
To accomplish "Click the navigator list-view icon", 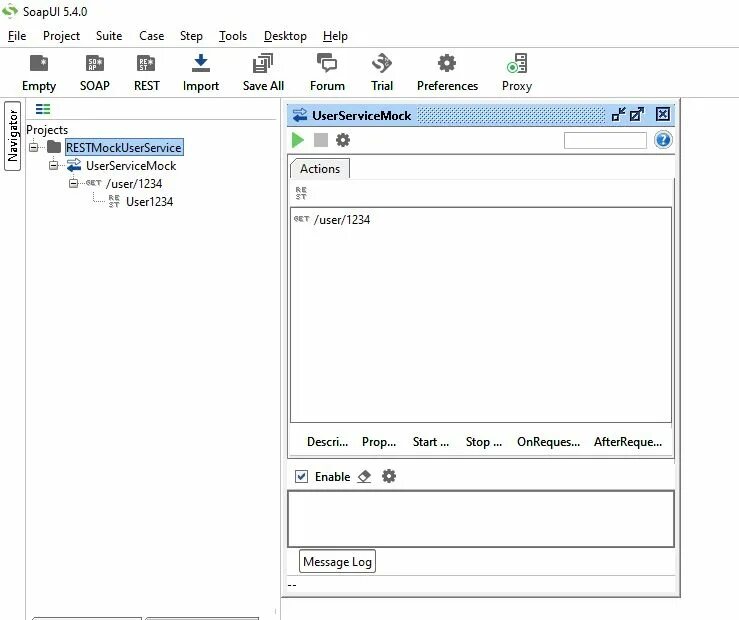I will click(43, 109).
